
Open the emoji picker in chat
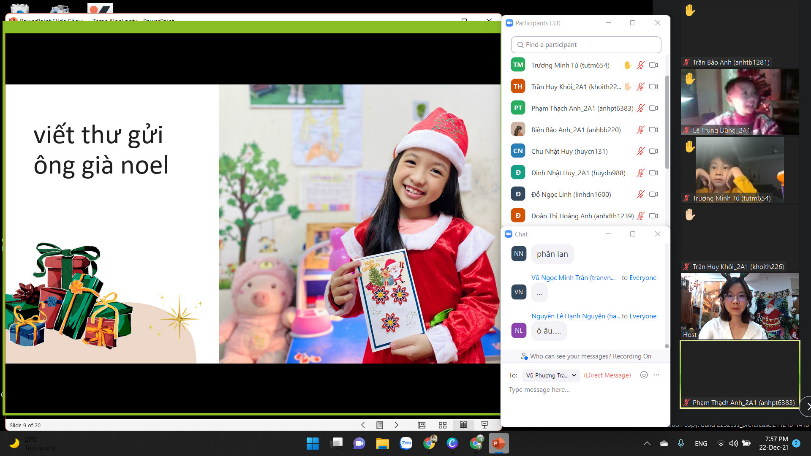click(x=644, y=375)
